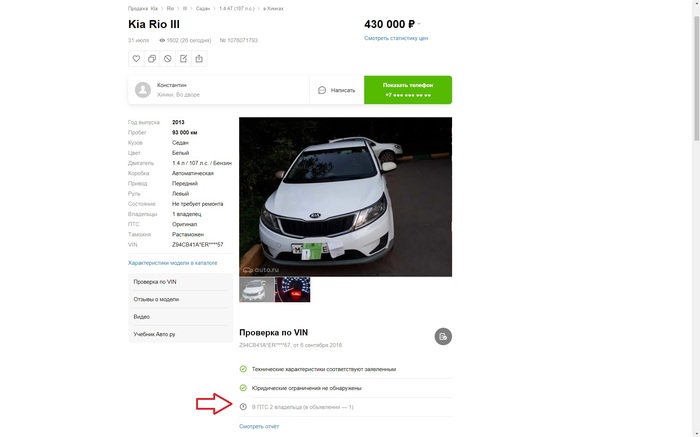Open the 'Отзывы о модели' sidebar item
700x437 pixels.
point(180,299)
